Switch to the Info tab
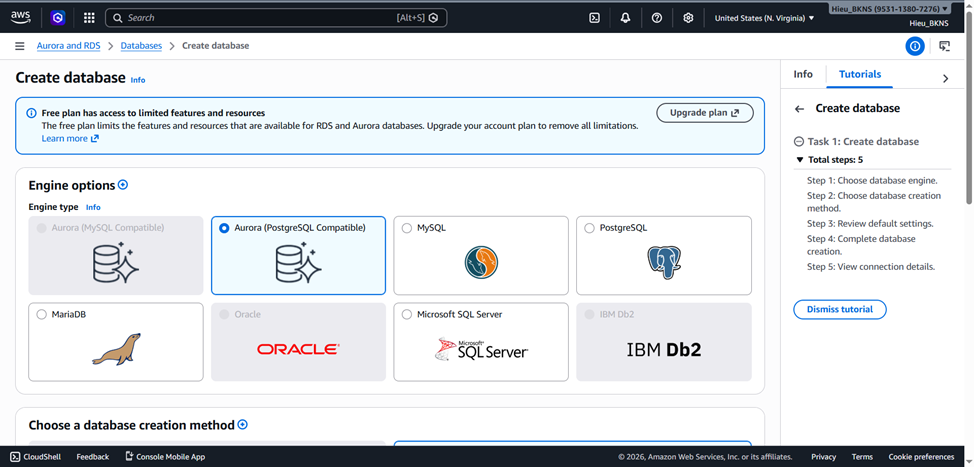Viewport: 974px width, 467px height. 803,74
